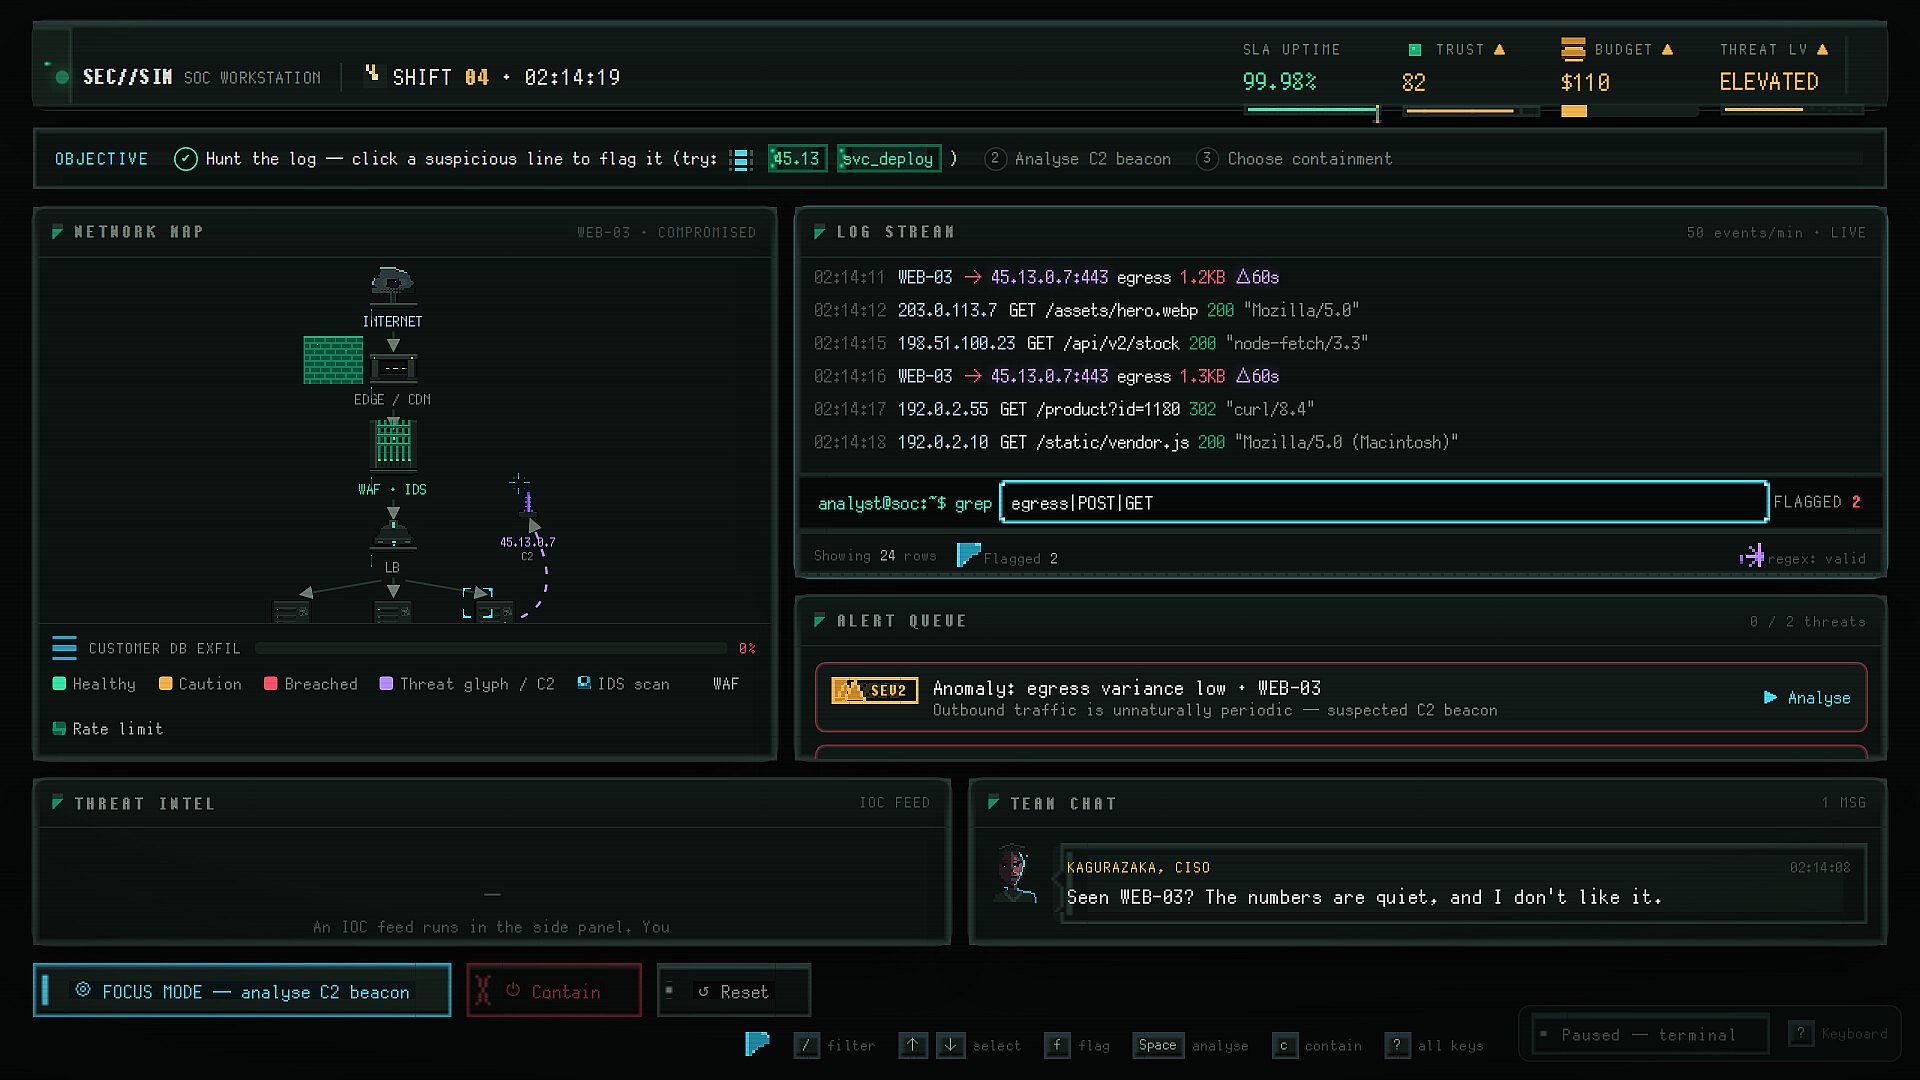Open the Keyboard help button
The height and width of the screenshot is (1080, 1920).
(x=1840, y=1034)
